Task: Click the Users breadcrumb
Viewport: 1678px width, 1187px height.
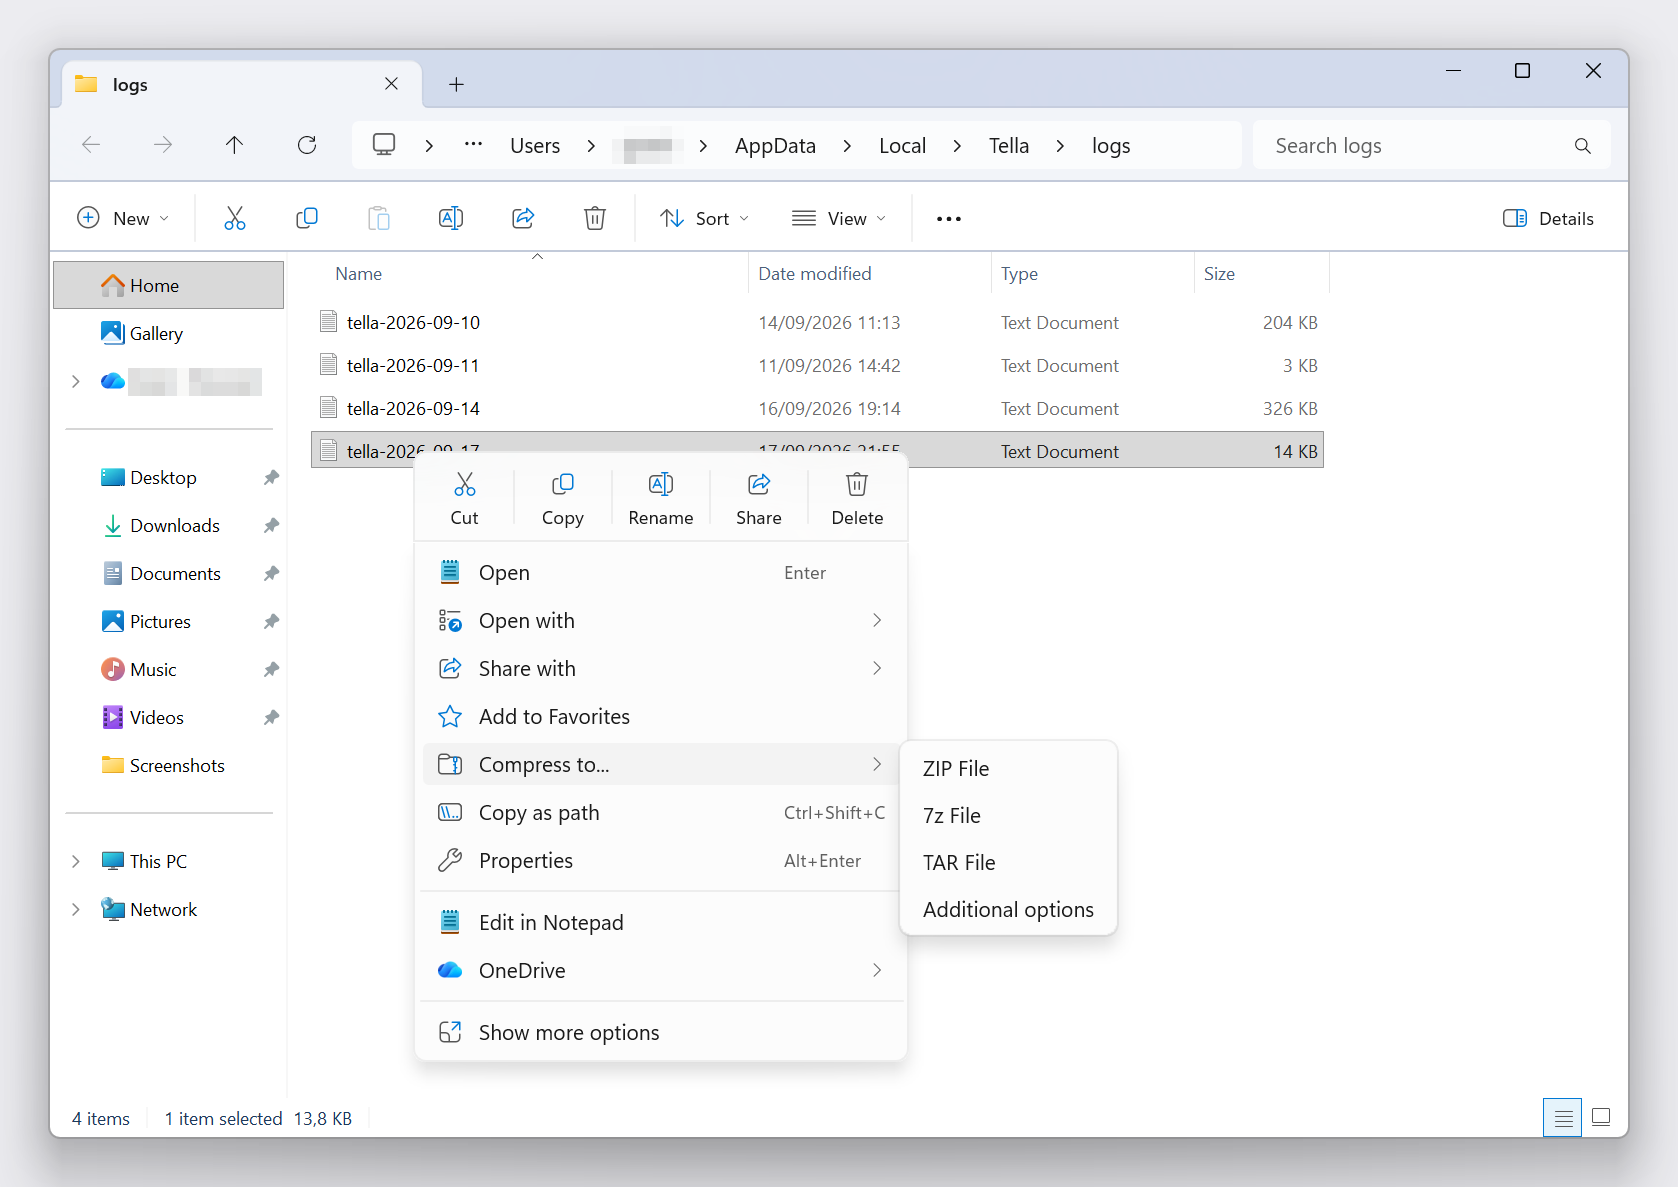Action: (x=535, y=146)
